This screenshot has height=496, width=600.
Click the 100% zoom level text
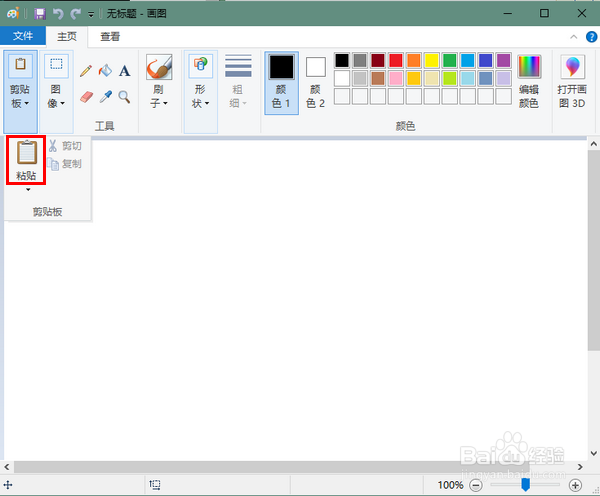click(x=450, y=485)
